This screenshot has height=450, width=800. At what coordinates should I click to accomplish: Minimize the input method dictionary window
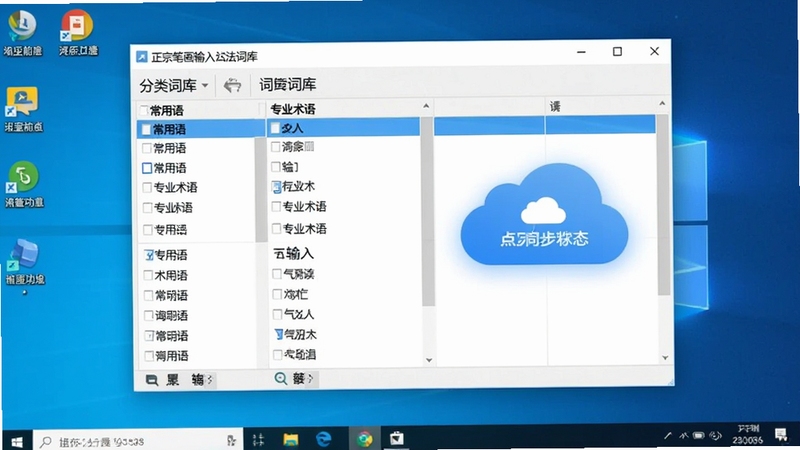(x=581, y=52)
